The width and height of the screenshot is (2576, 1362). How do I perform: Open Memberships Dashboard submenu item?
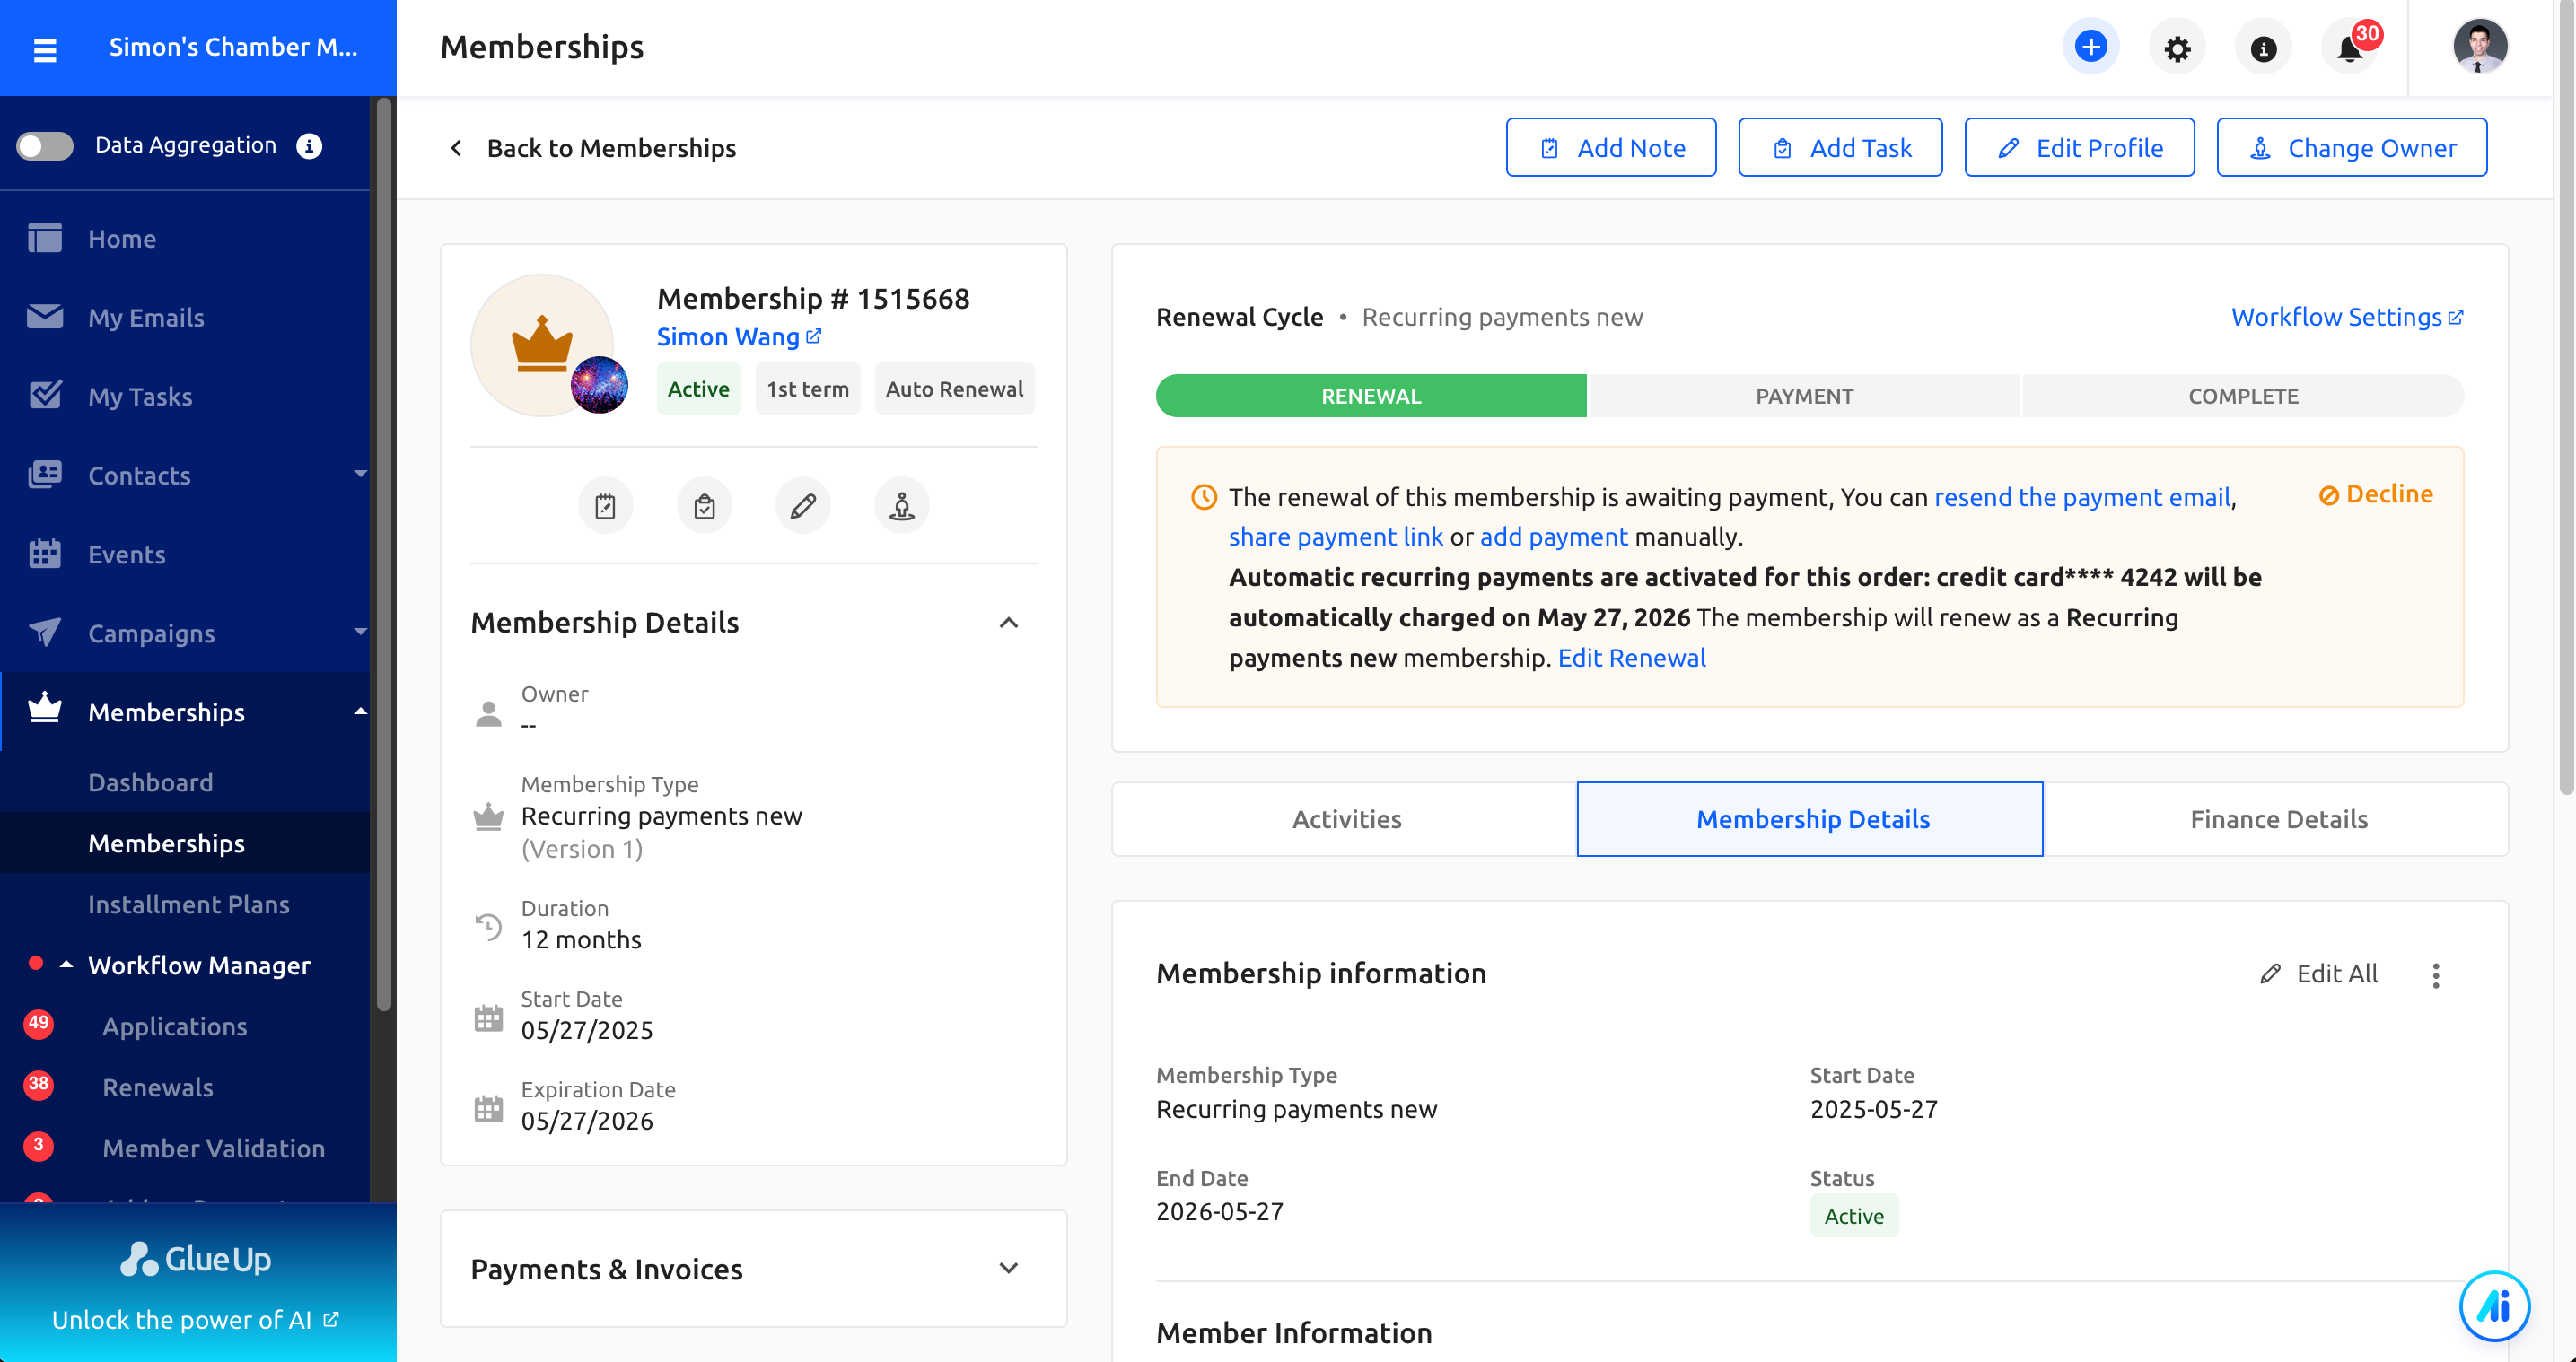pos(150,782)
